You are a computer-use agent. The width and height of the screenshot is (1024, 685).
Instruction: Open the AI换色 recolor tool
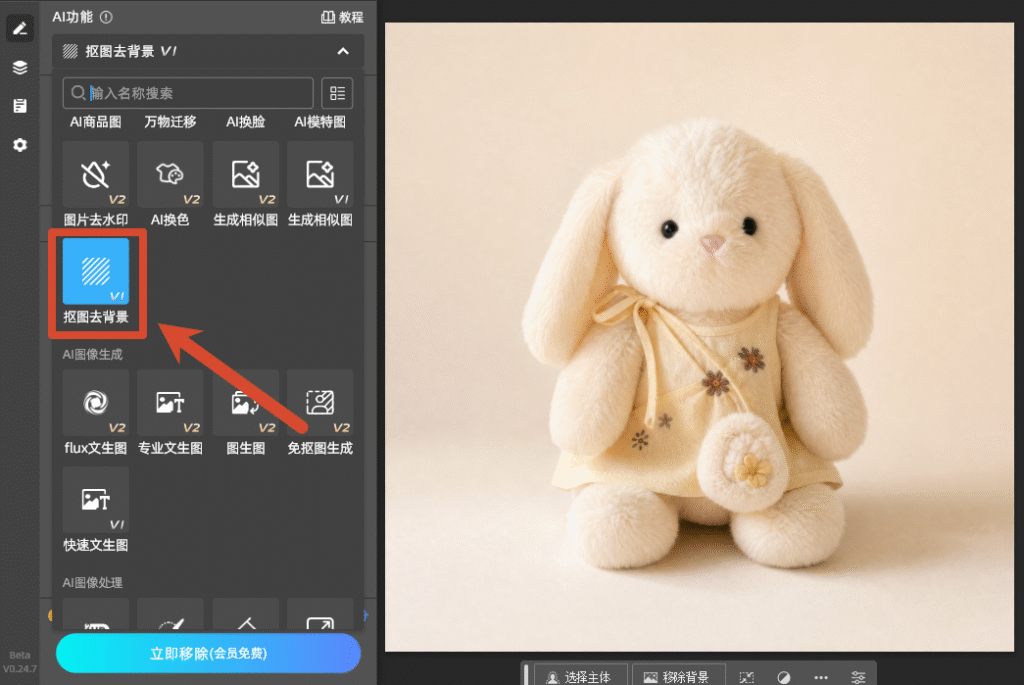pos(170,184)
